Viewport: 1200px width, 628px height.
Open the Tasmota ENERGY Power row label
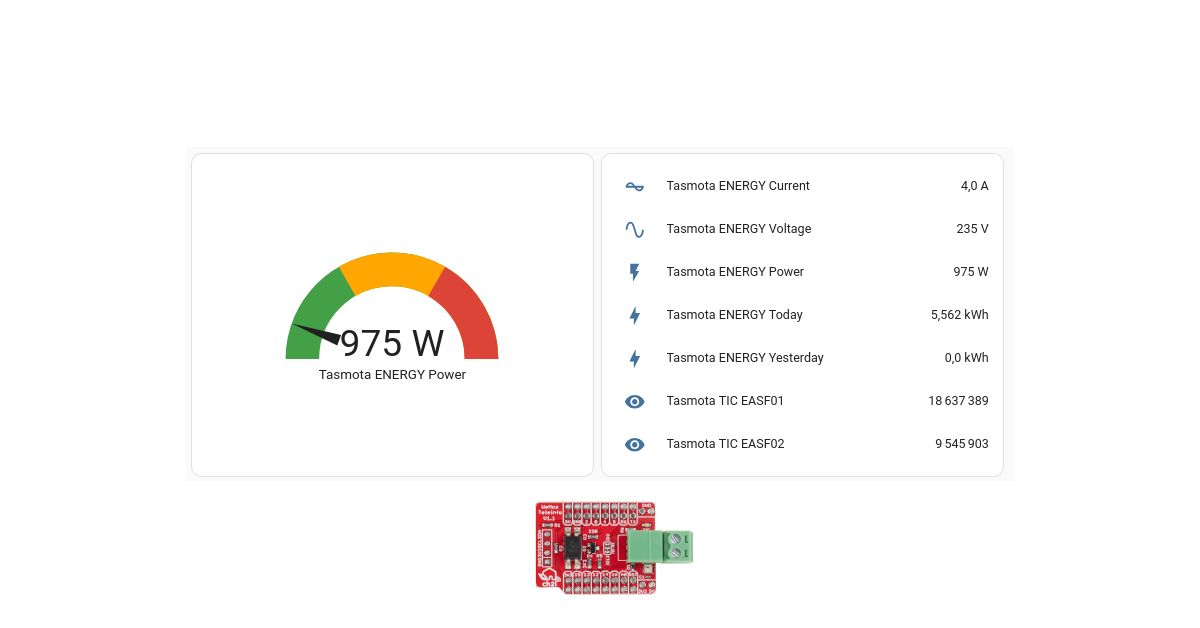[735, 272]
